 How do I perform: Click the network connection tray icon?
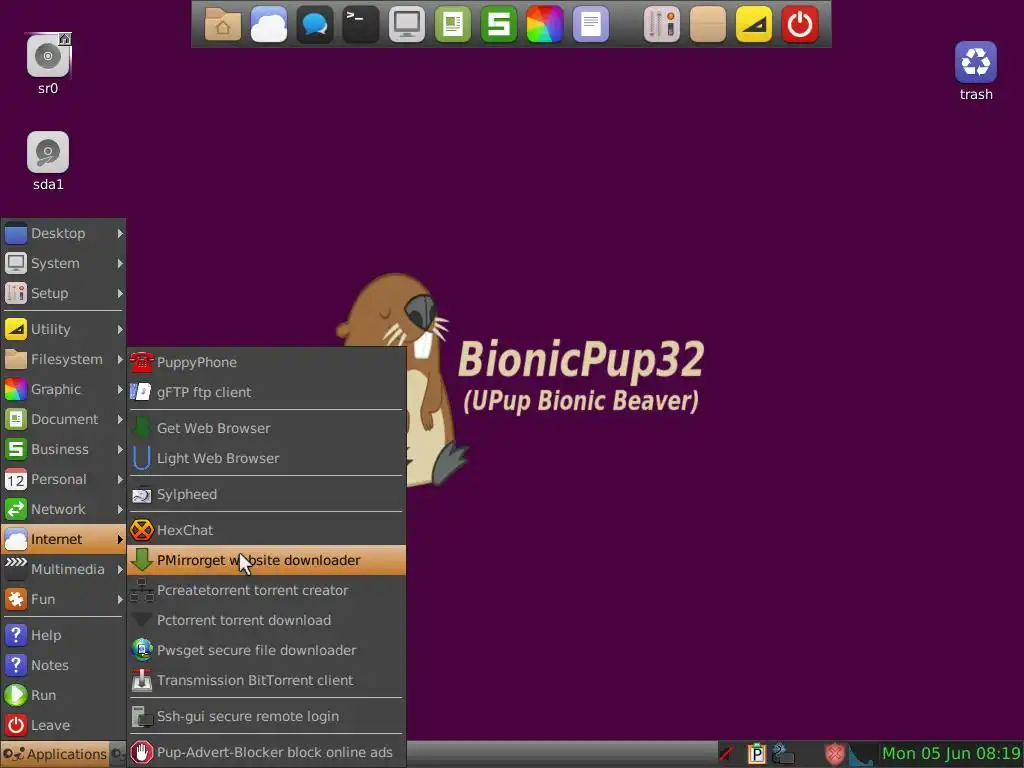click(783, 754)
